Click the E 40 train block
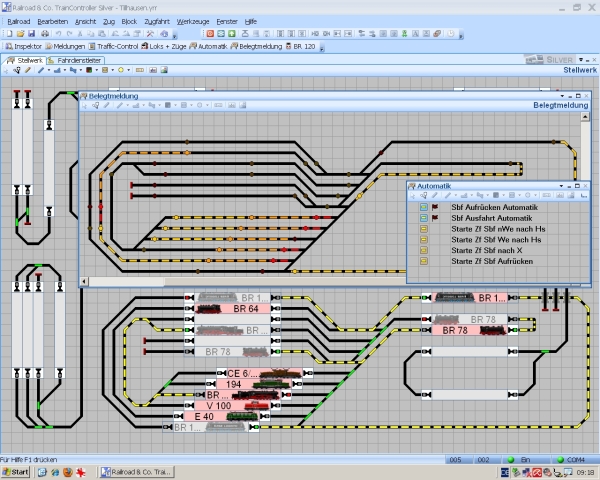Image resolution: width=600 pixels, height=480 pixels. pos(206,415)
